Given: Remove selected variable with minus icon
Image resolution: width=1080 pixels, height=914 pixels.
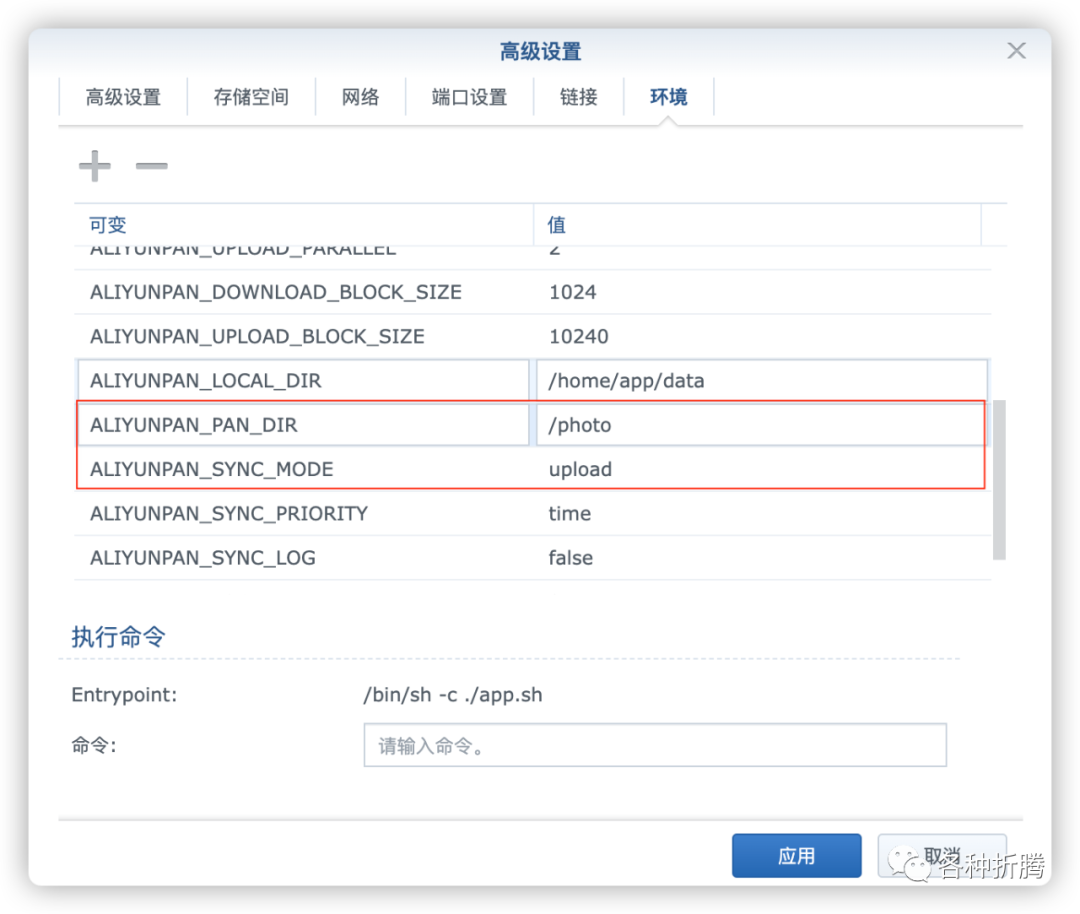Looking at the screenshot, I should point(152,166).
